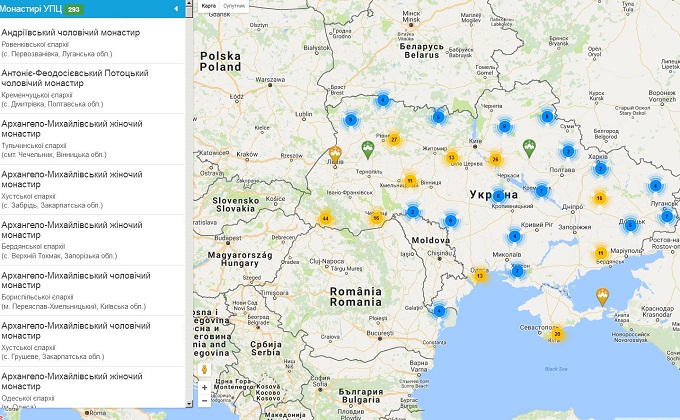Click the yellow cluster labeled 20 near Sevastopol
Screen dimensions: 680x420
(x=558, y=334)
